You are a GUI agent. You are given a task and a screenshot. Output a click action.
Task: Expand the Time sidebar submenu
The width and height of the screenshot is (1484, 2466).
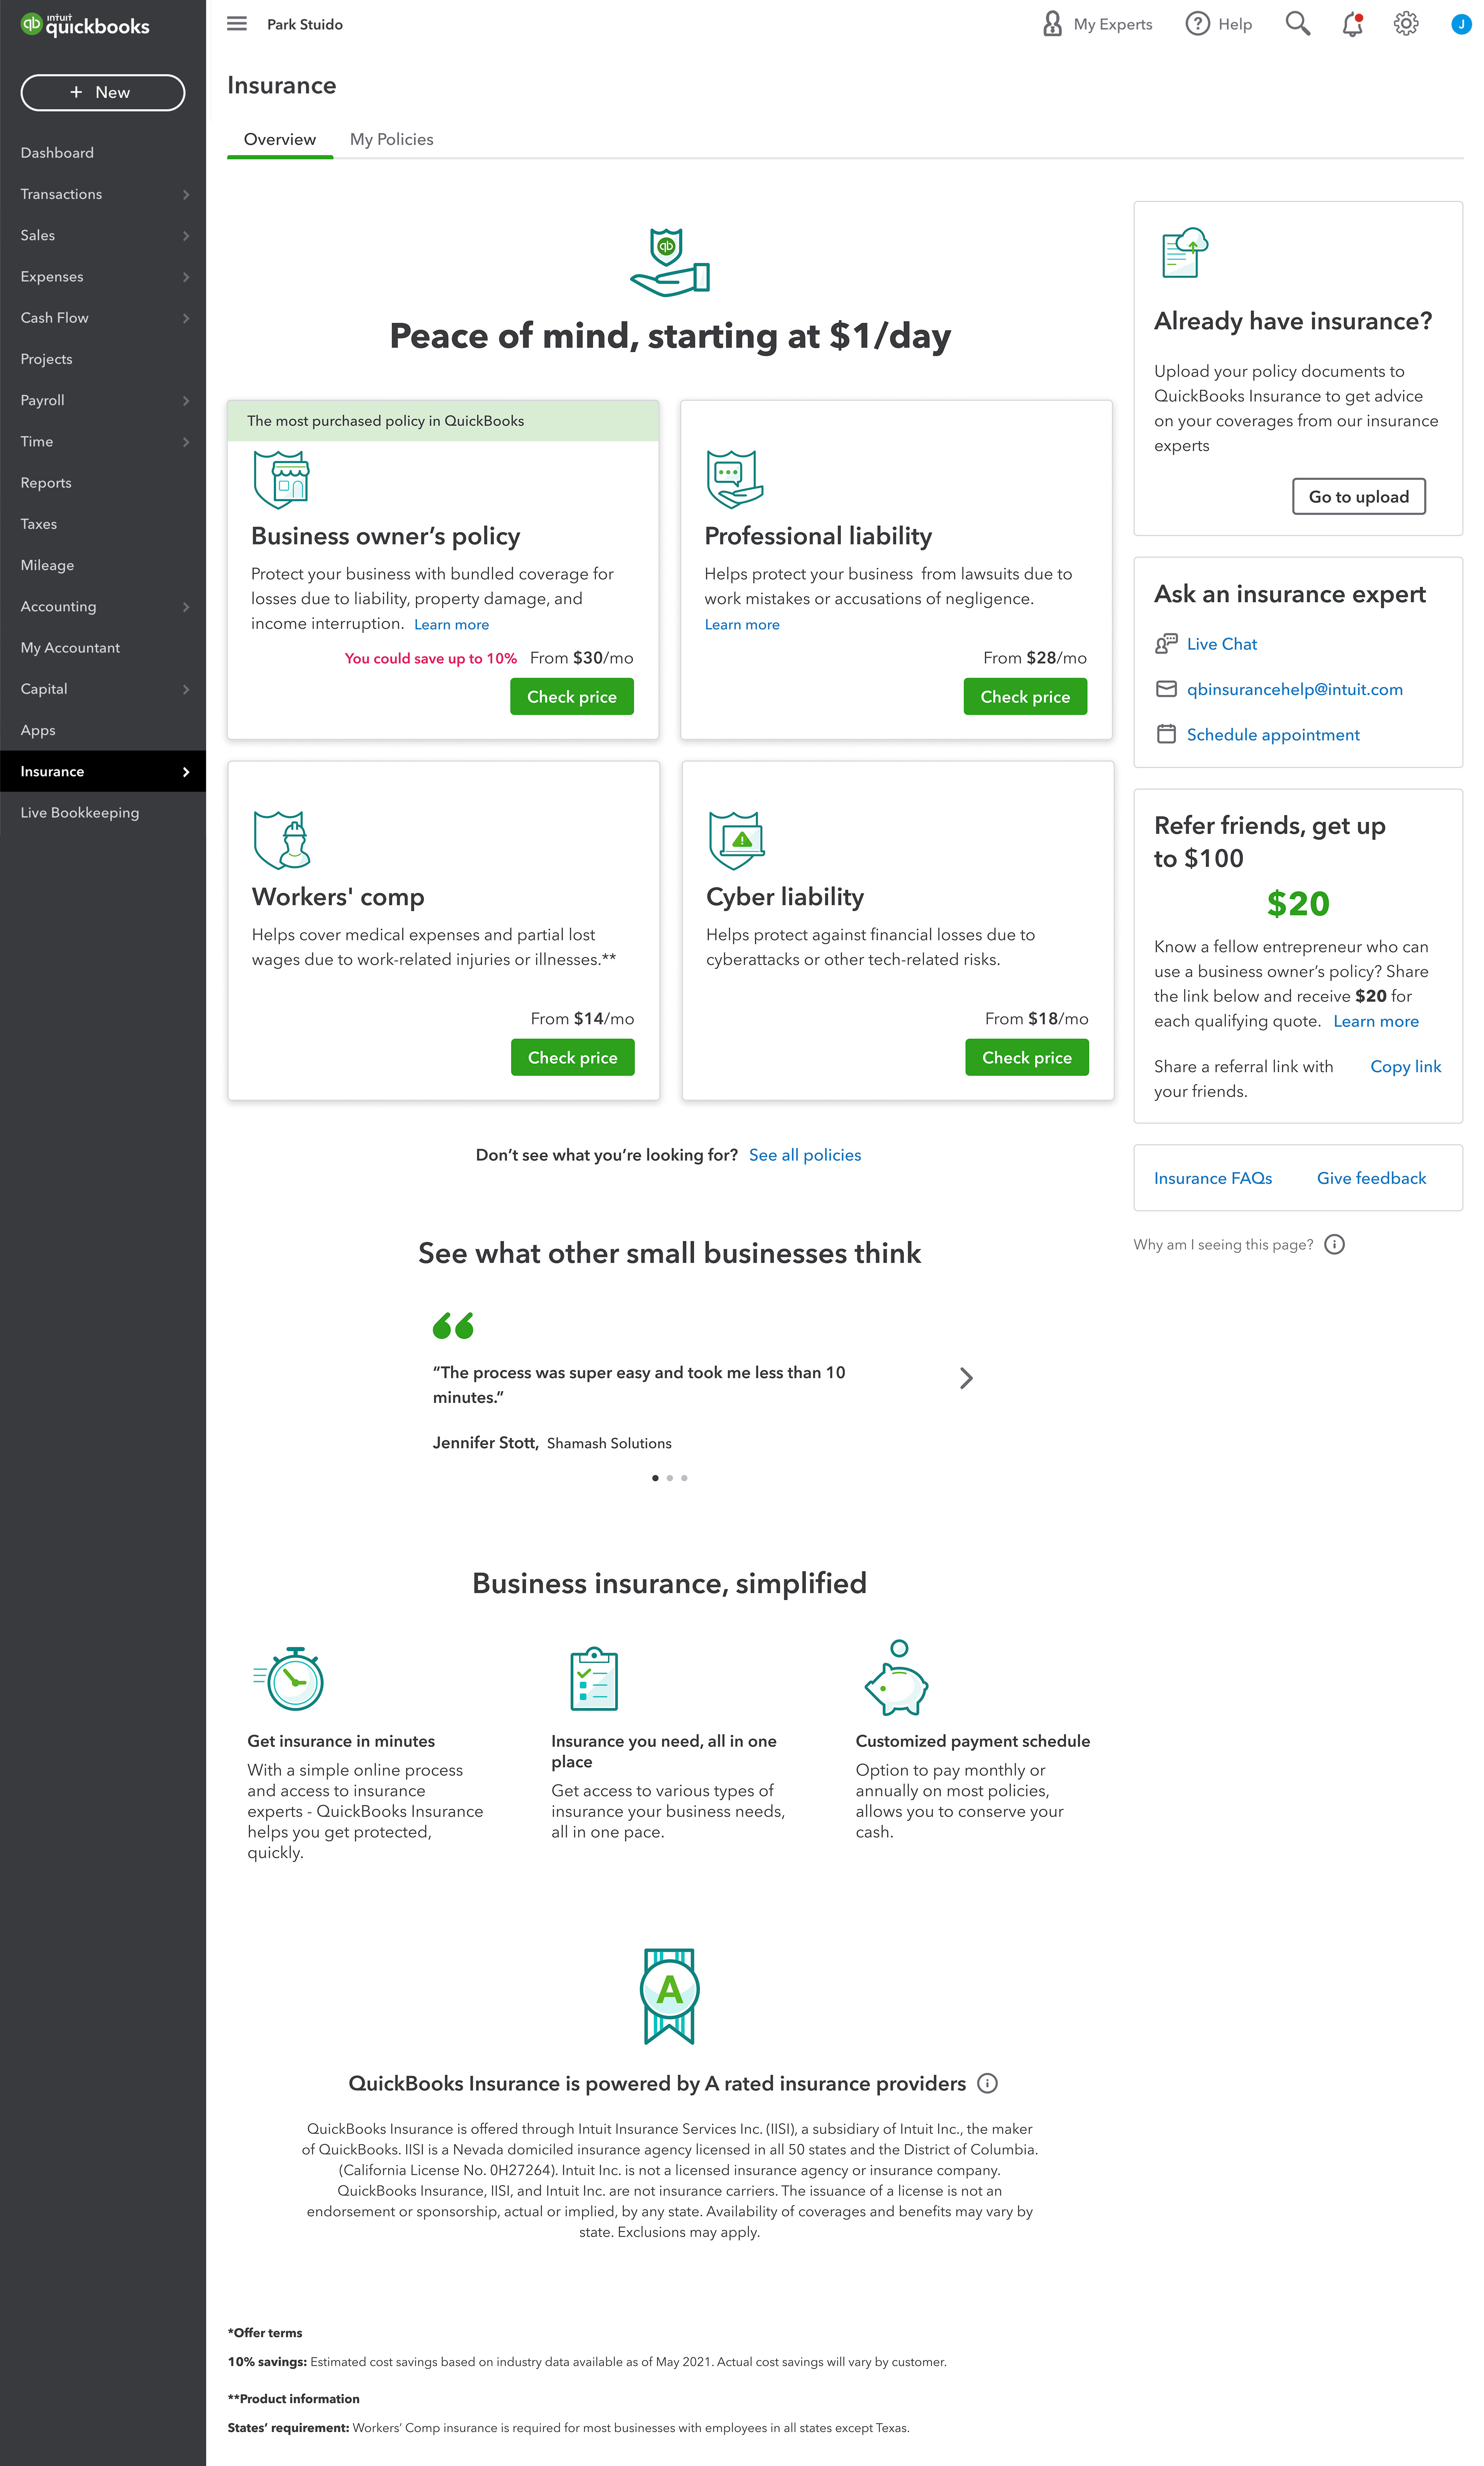[x=186, y=441]
